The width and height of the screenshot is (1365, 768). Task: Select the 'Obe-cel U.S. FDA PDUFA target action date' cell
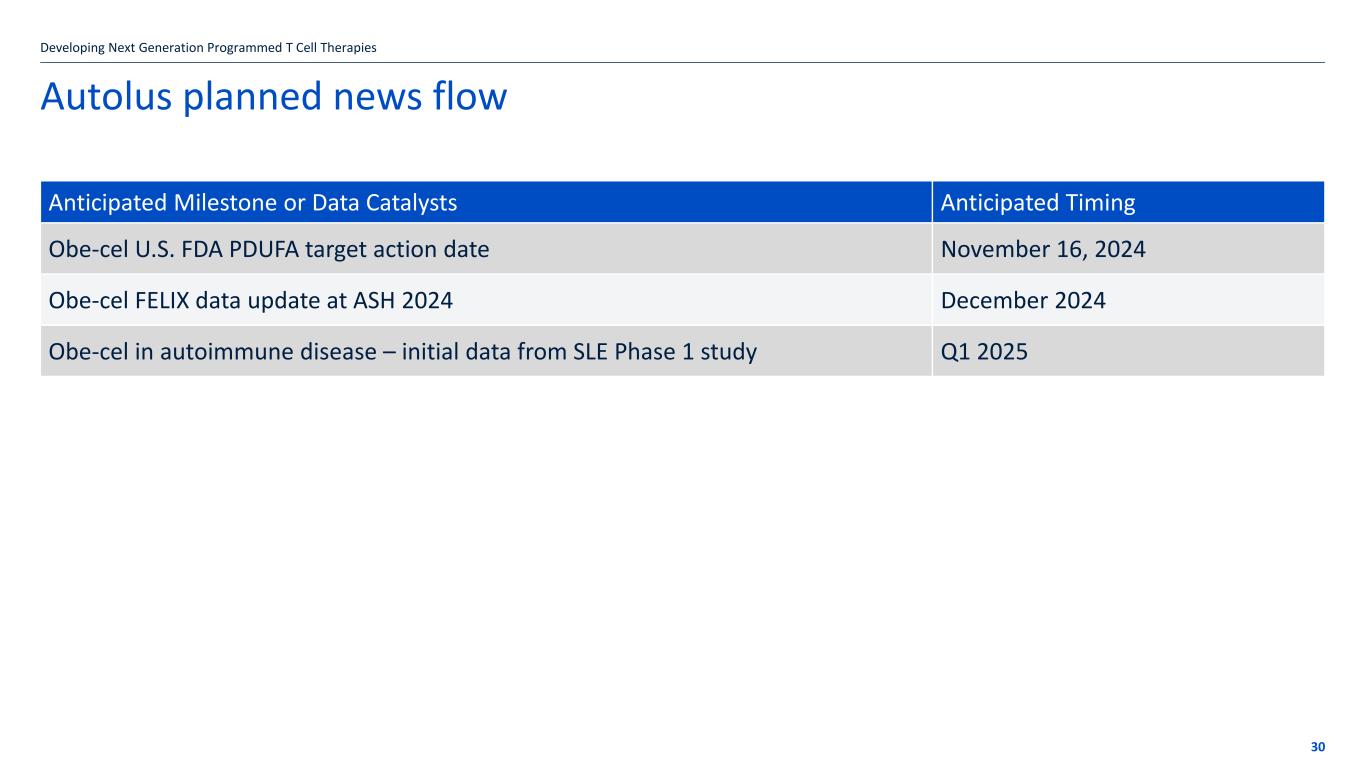tap(269, 249)
